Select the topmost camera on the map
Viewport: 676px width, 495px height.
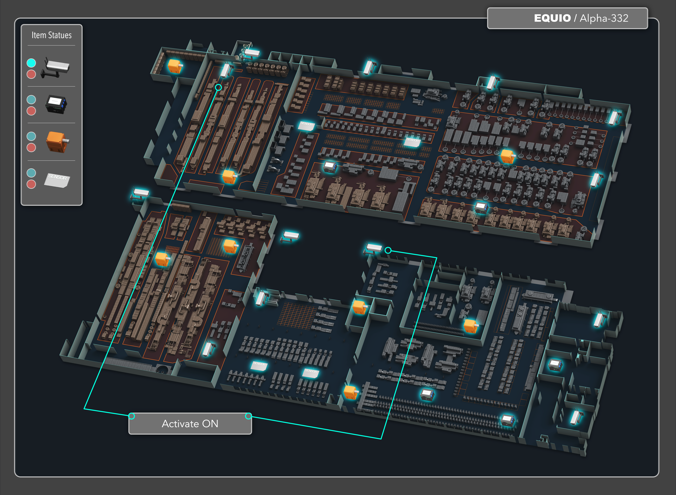(x=250, y=54)
